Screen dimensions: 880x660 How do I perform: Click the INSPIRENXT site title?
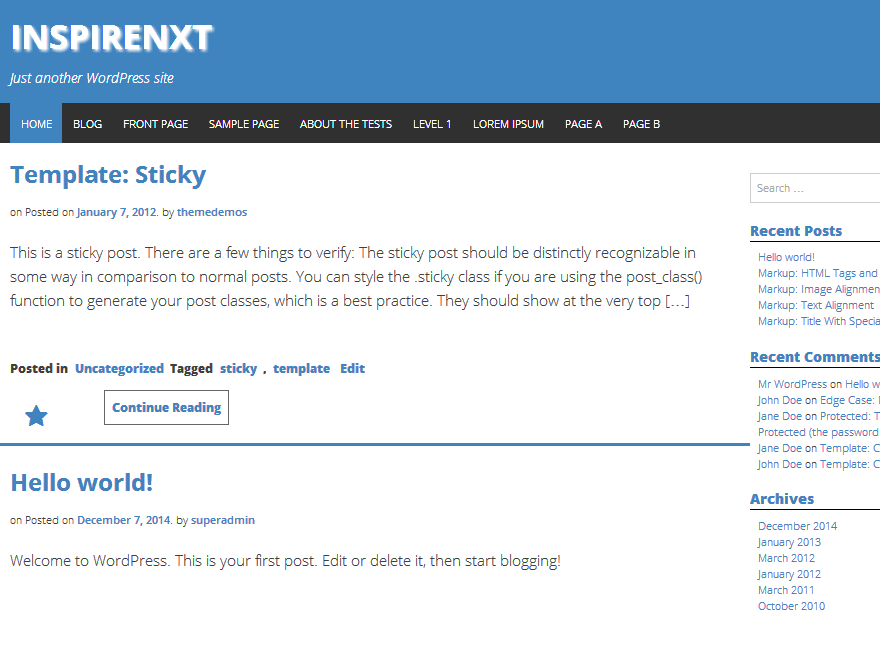click(111, 38)
